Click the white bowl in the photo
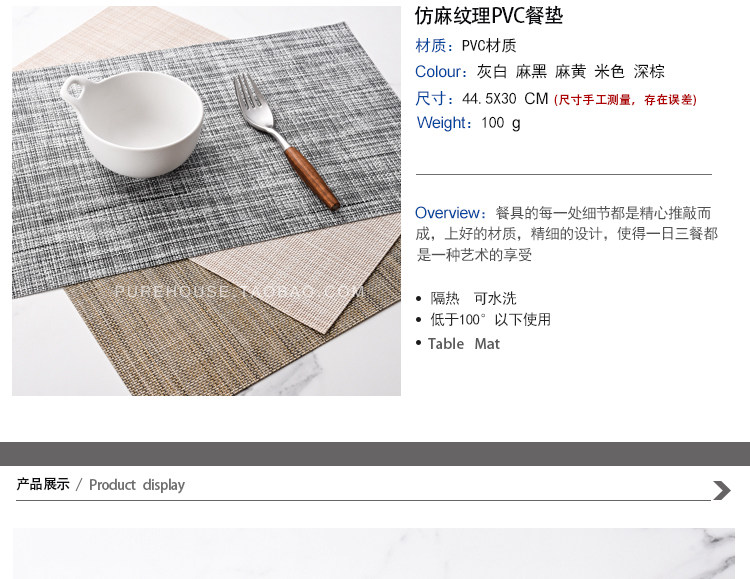This screenshot has width=750, height=579. pyautogui.click(x=132, y=123)
